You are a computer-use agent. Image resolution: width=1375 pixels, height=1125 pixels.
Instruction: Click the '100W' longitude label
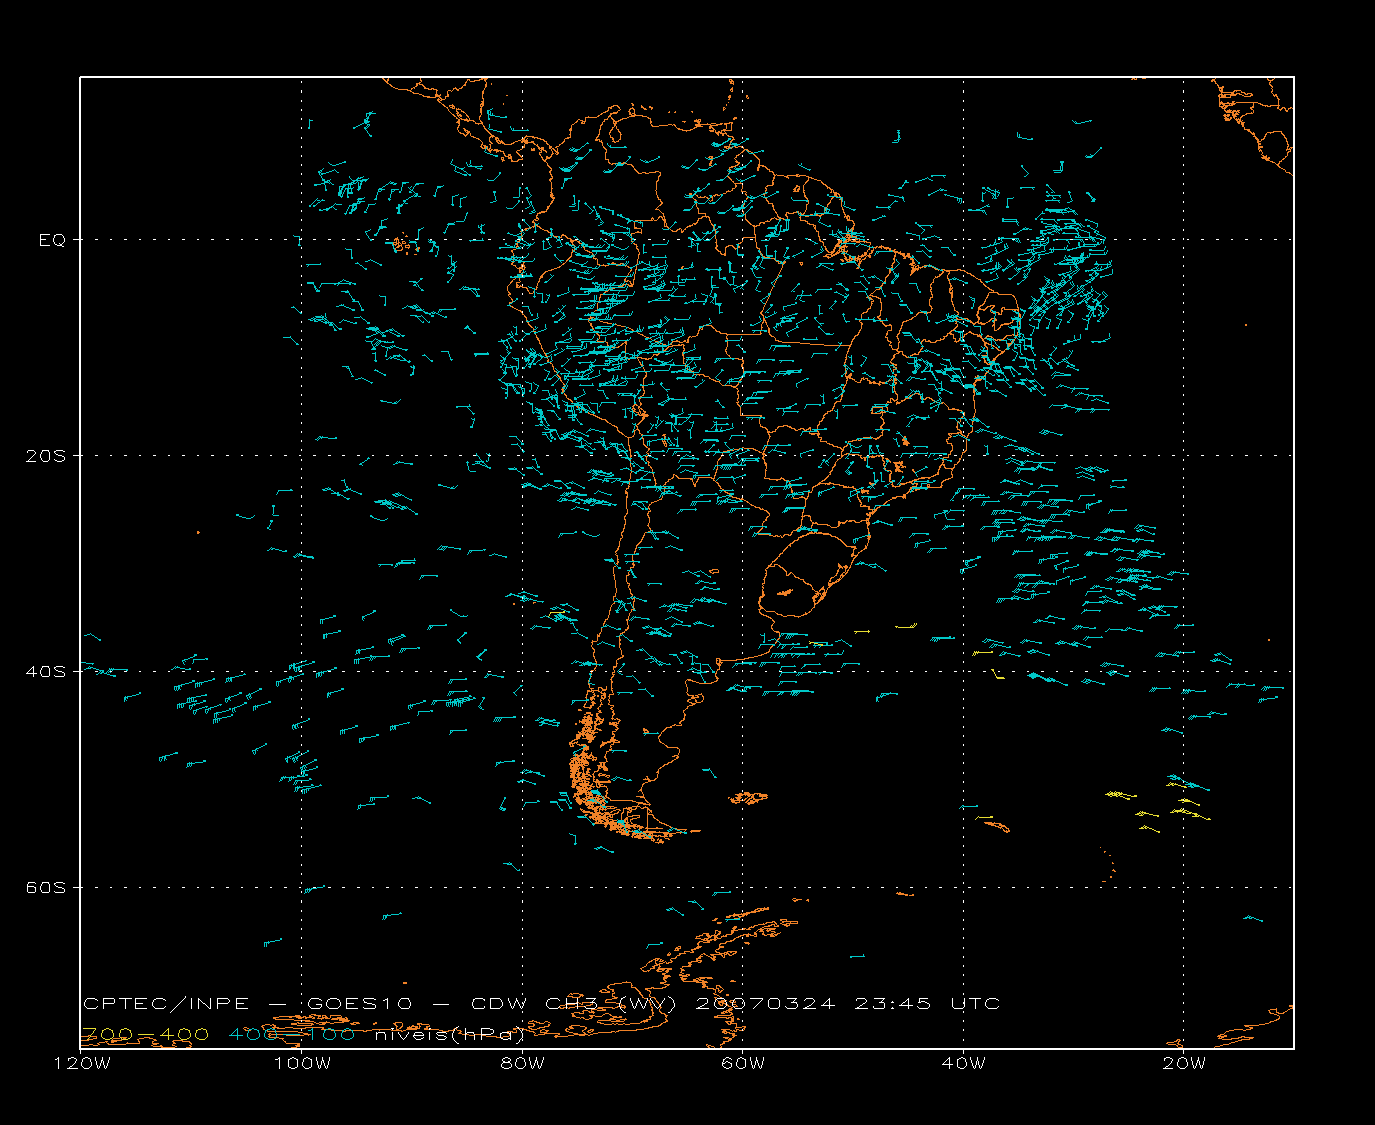coord(302,1063)
